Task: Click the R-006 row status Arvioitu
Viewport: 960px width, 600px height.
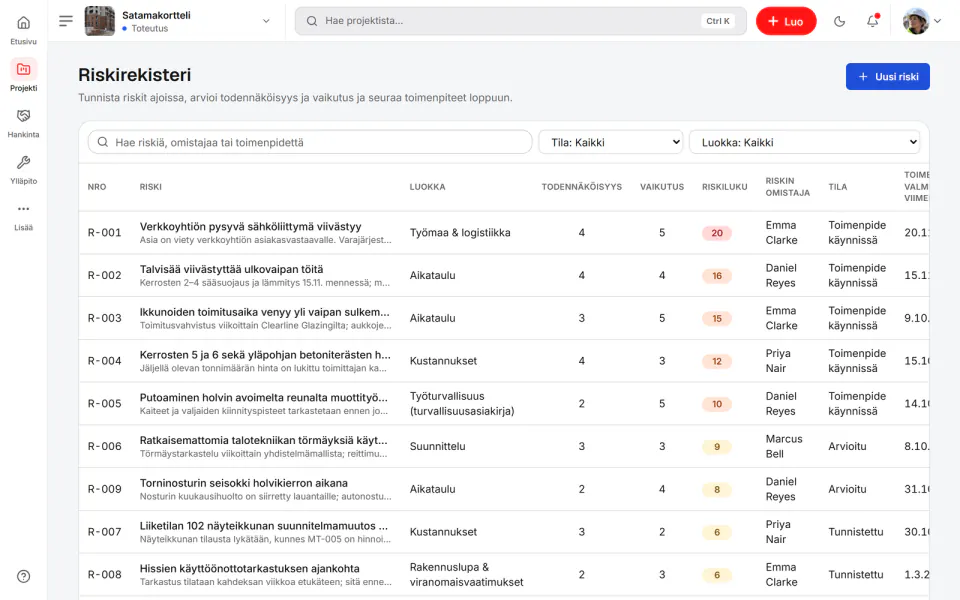Action: 847,446
